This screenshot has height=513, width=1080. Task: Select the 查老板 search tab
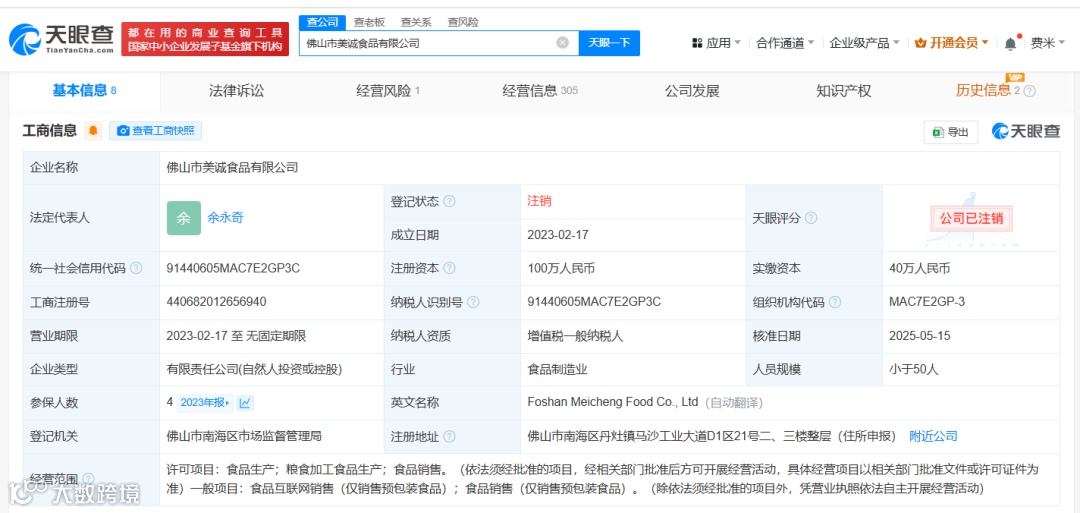[369, 22]
